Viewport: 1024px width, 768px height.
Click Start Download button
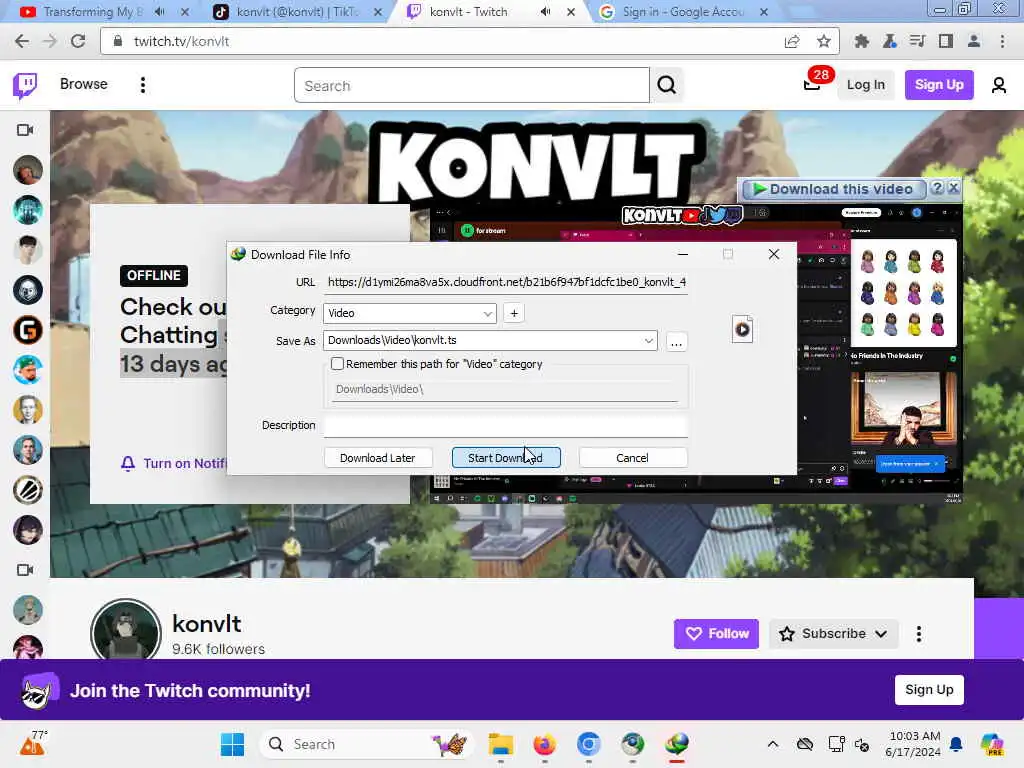pyautogui.click(x=506, y=458)
